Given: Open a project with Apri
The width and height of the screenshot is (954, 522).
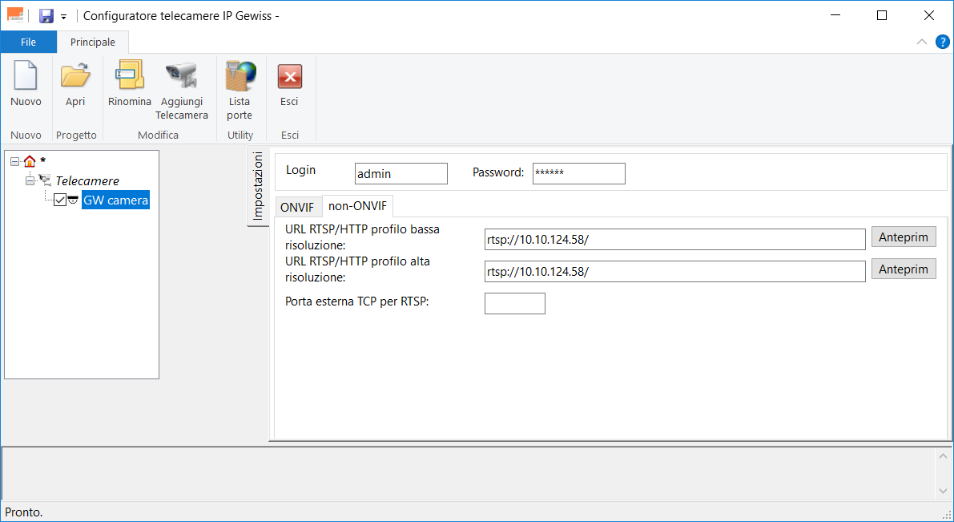Looking at the screenshot, I should click(x=75, y=84).
